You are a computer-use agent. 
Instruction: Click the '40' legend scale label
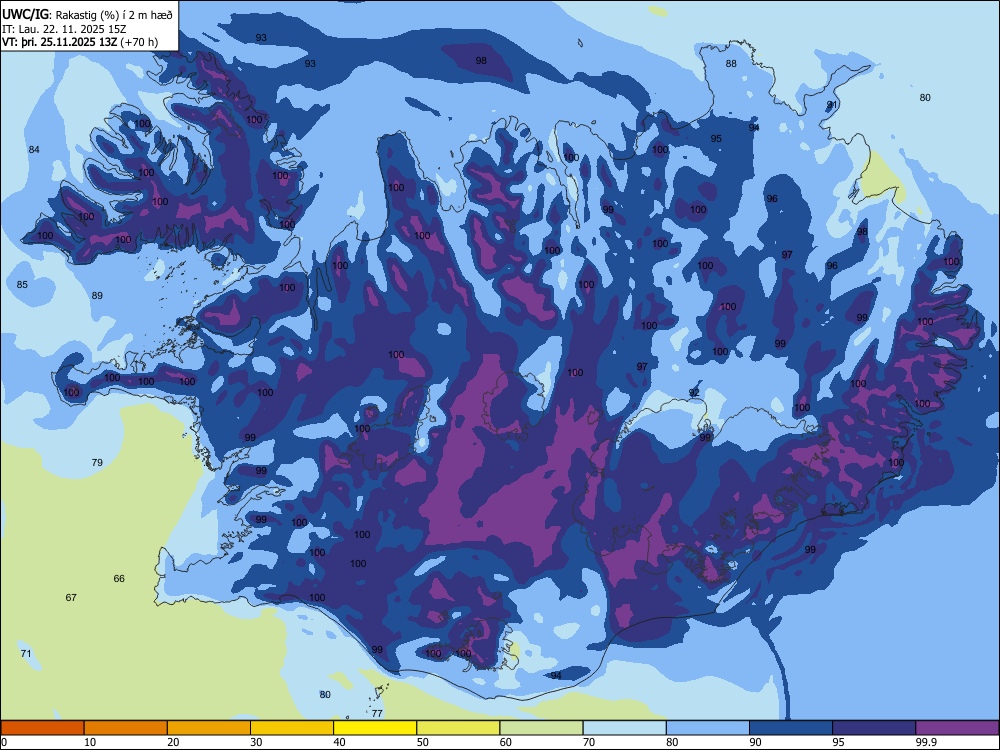(x=339, y=742)
